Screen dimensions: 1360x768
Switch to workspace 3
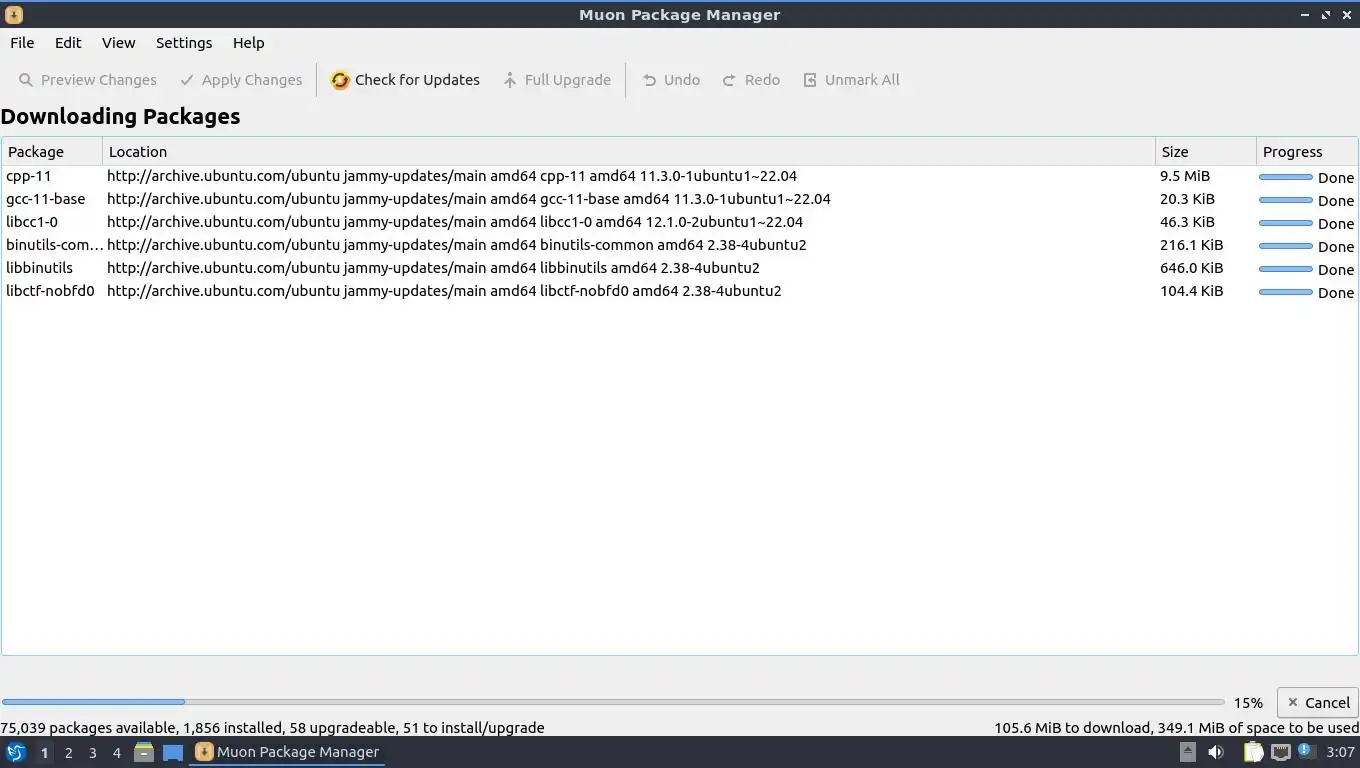92,753
